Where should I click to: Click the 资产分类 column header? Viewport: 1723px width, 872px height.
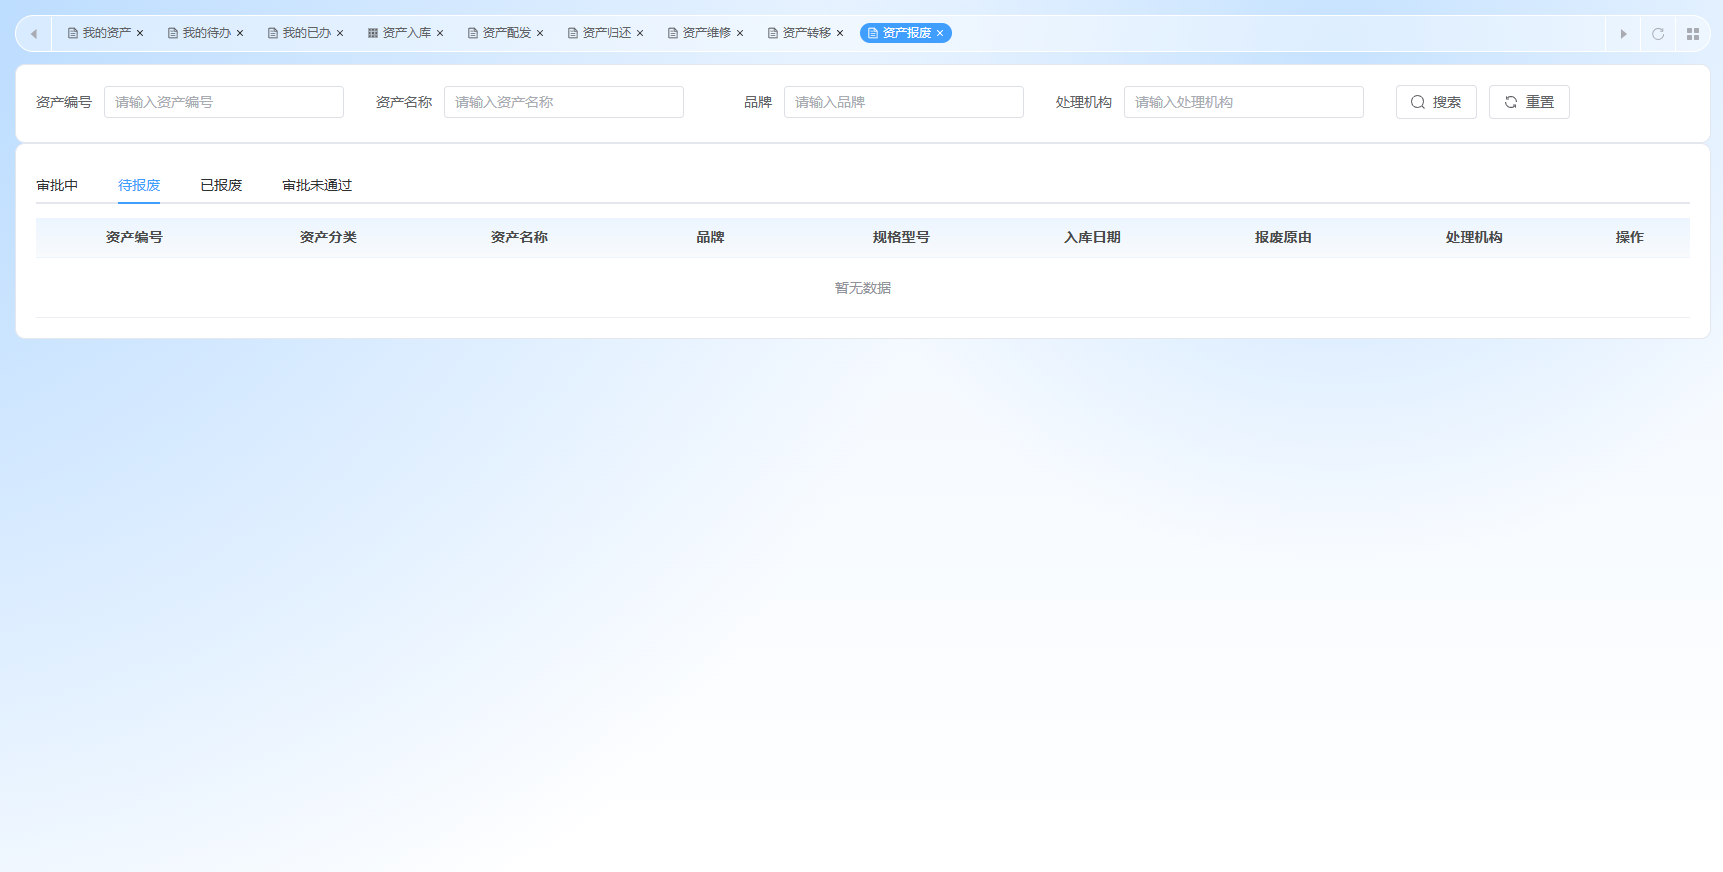click(x=328, y=237)
